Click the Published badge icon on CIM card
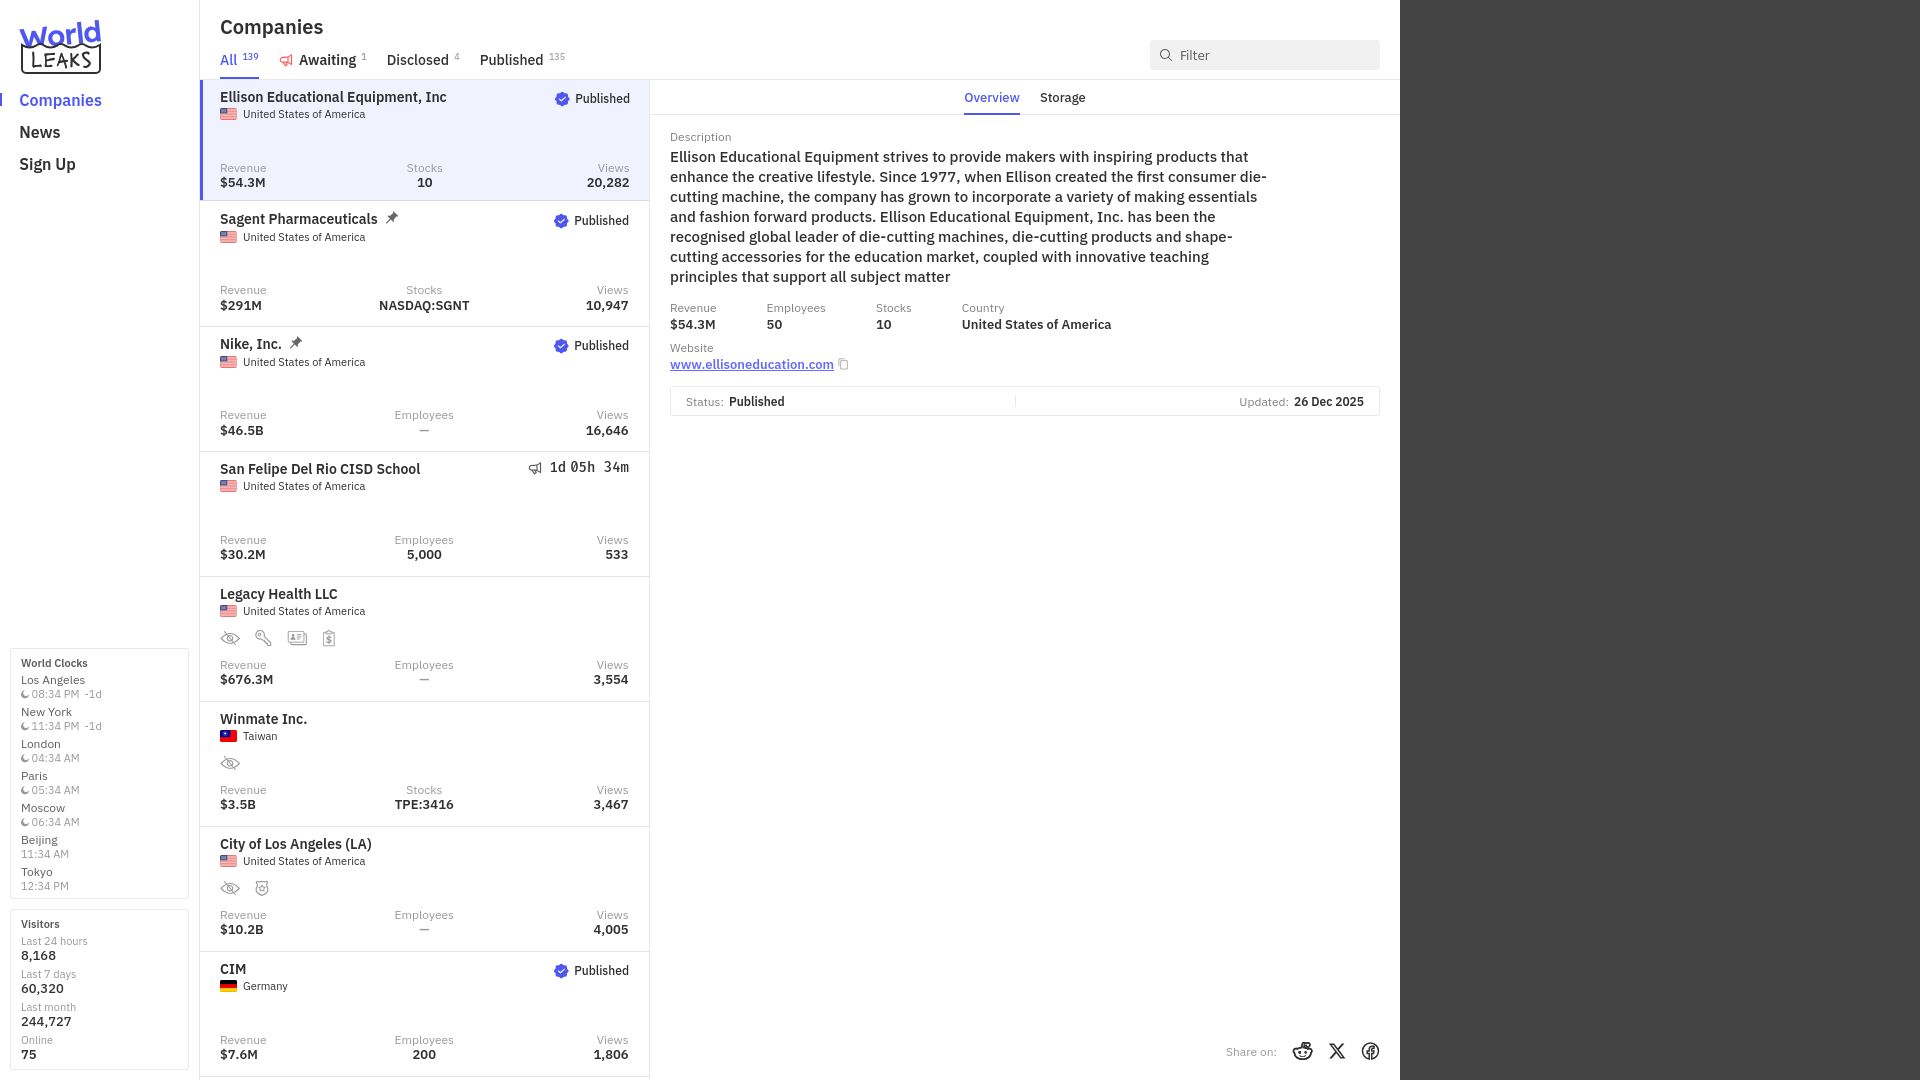Image resolution: width=1920 pixels, height=1080 pixels. (561, 971)
